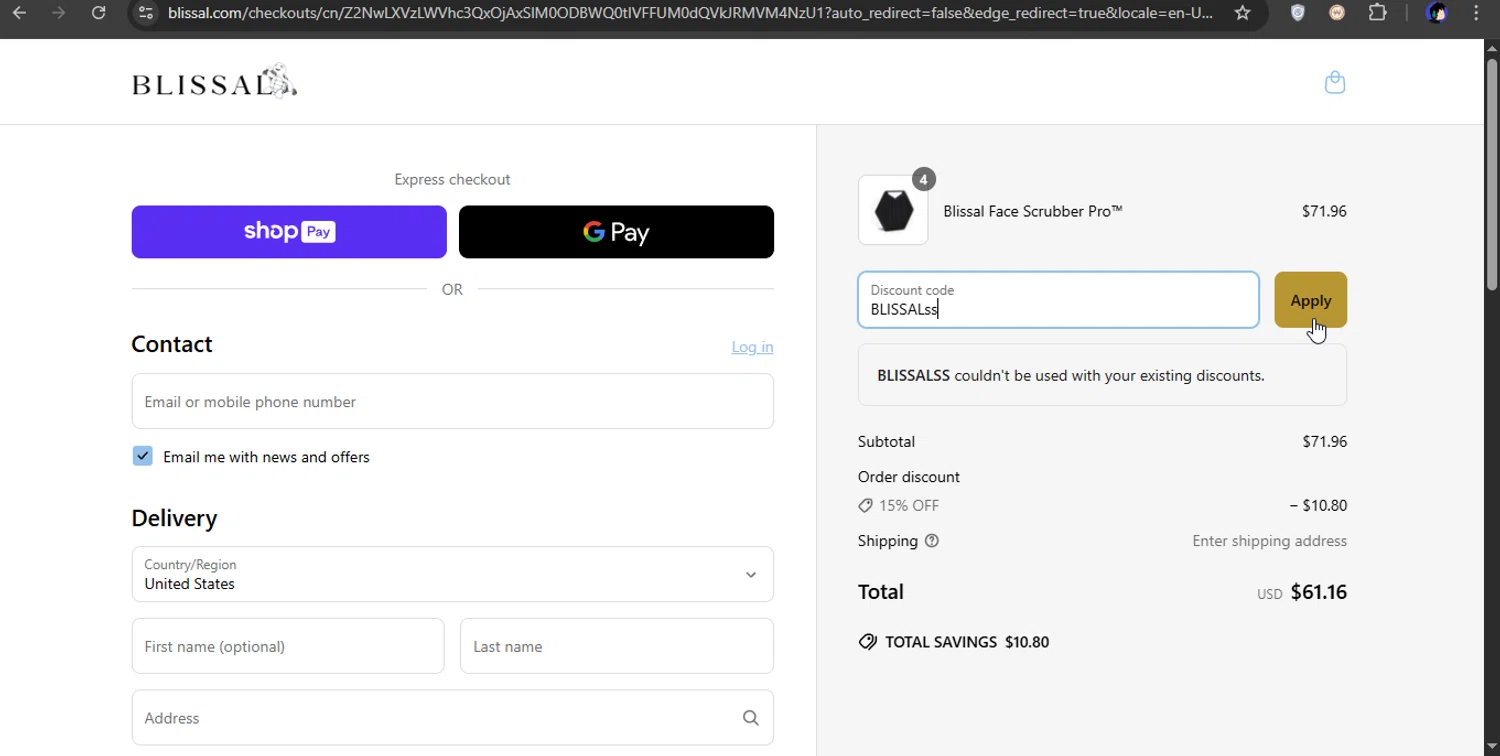Image resolution: width=1500 pixels, height=756 pixels.
Task: Open the browser profile avatar
Action: (1437, 13)
